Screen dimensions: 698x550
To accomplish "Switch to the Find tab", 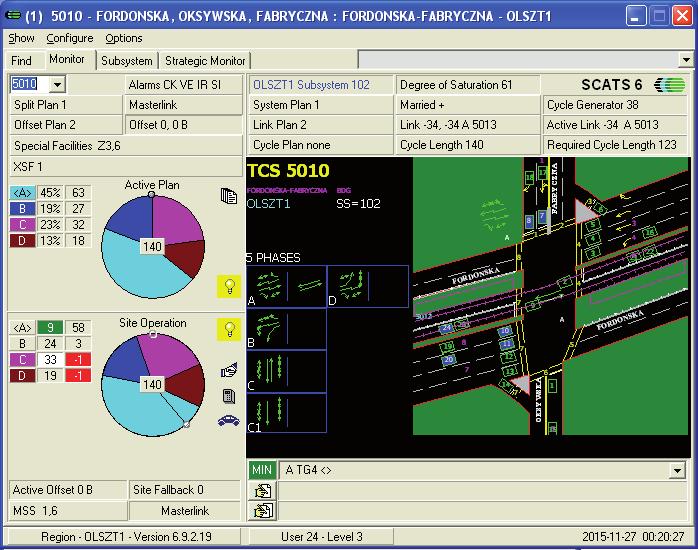I will coord(21,61).
